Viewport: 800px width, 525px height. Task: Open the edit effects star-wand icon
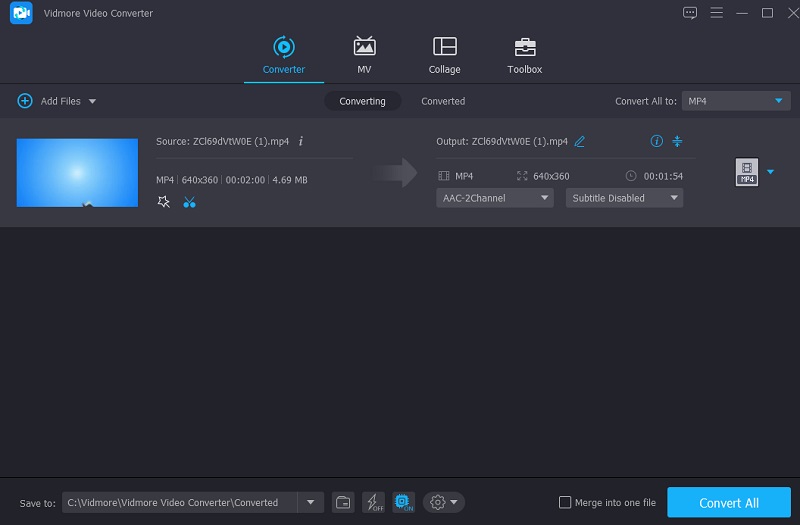164,202
